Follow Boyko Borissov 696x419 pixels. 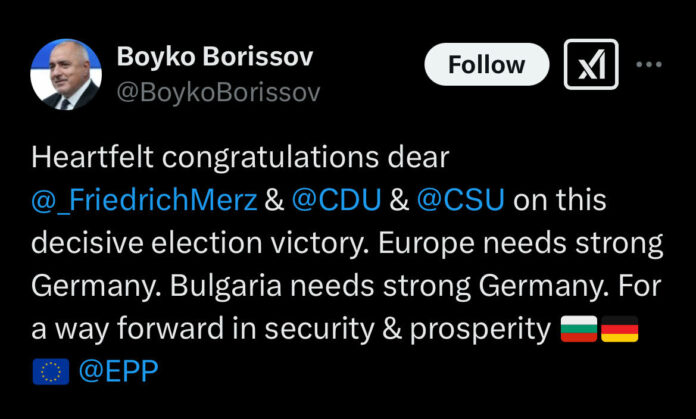(x=486, y=65)
